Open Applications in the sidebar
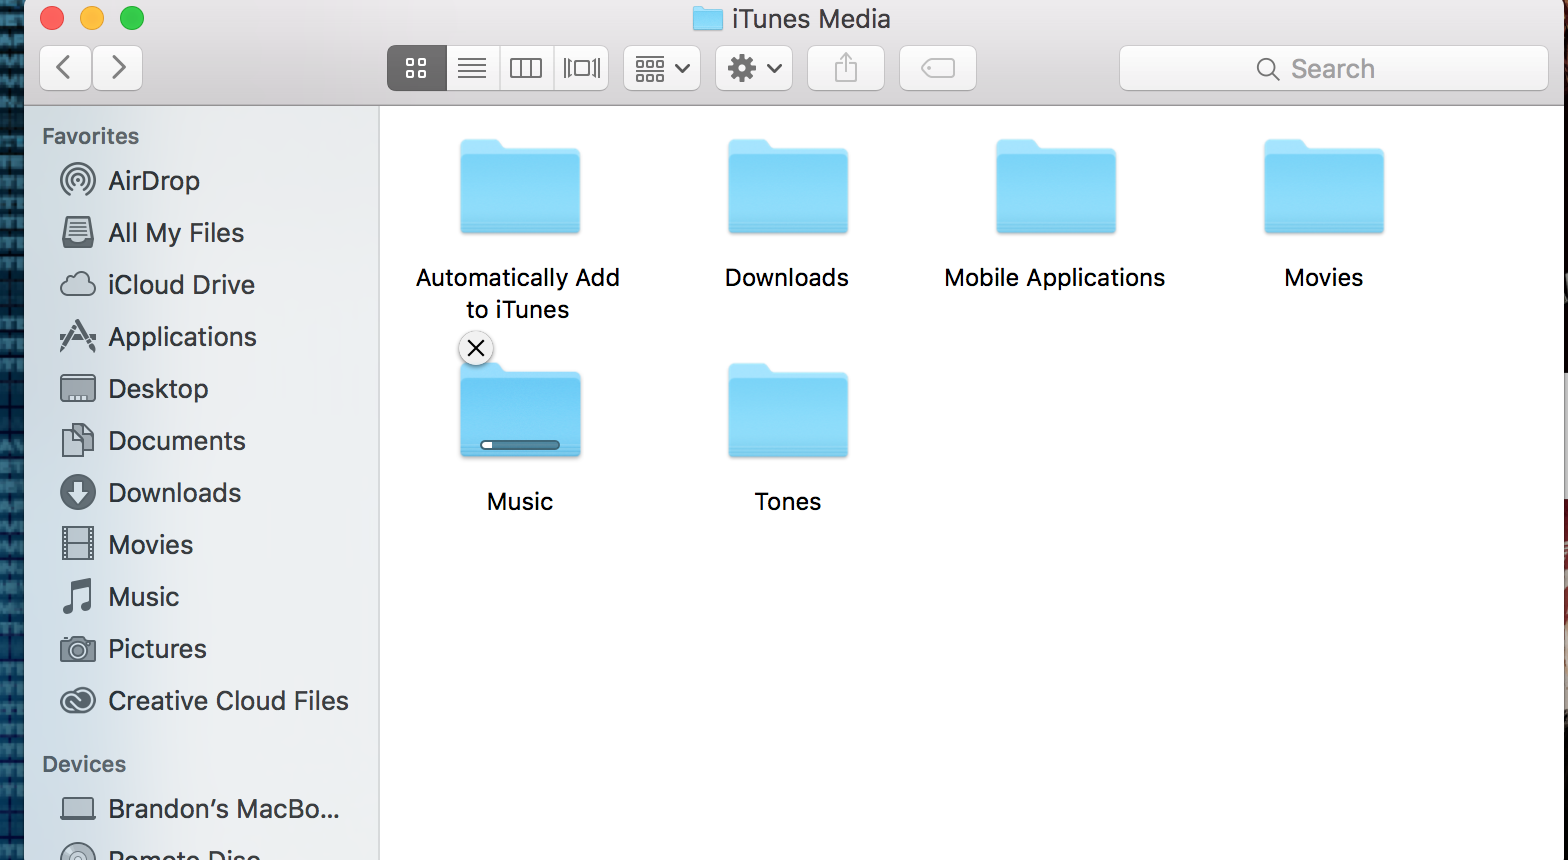The width and height of the screenshot is (1568, 860). point(200,337)
